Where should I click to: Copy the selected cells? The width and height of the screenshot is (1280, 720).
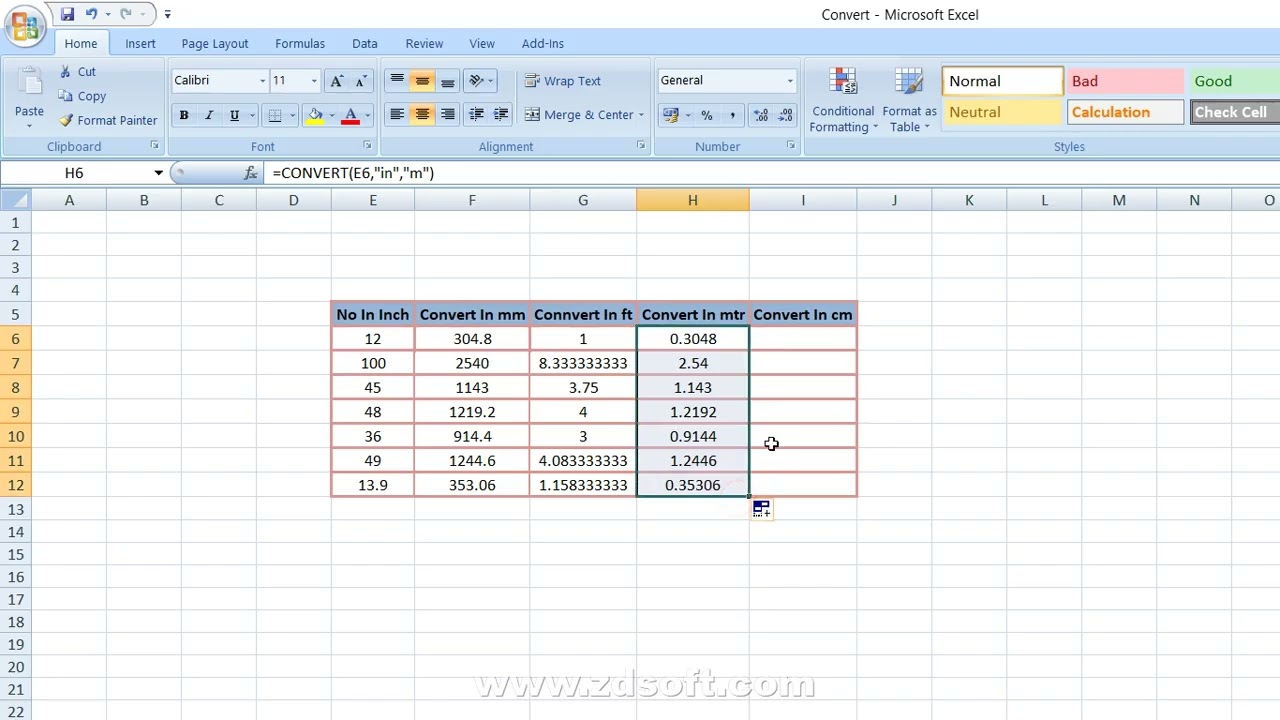(x=82, y=96)
